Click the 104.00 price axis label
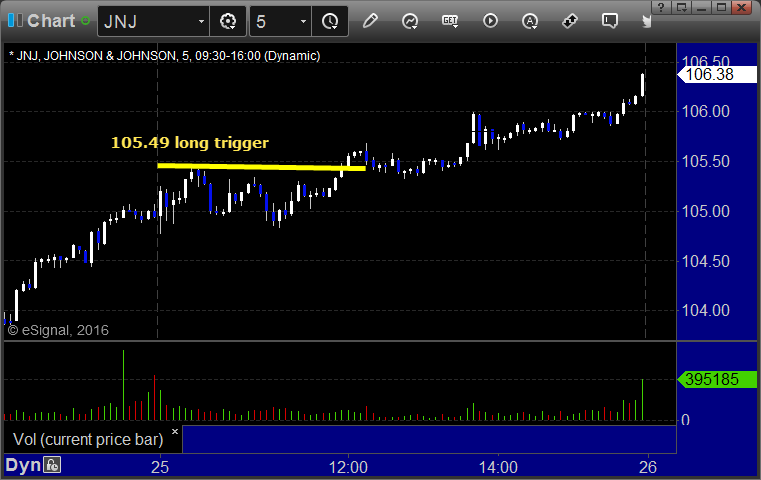Screen dimensions: 761x480 click(x=706, y=310)
